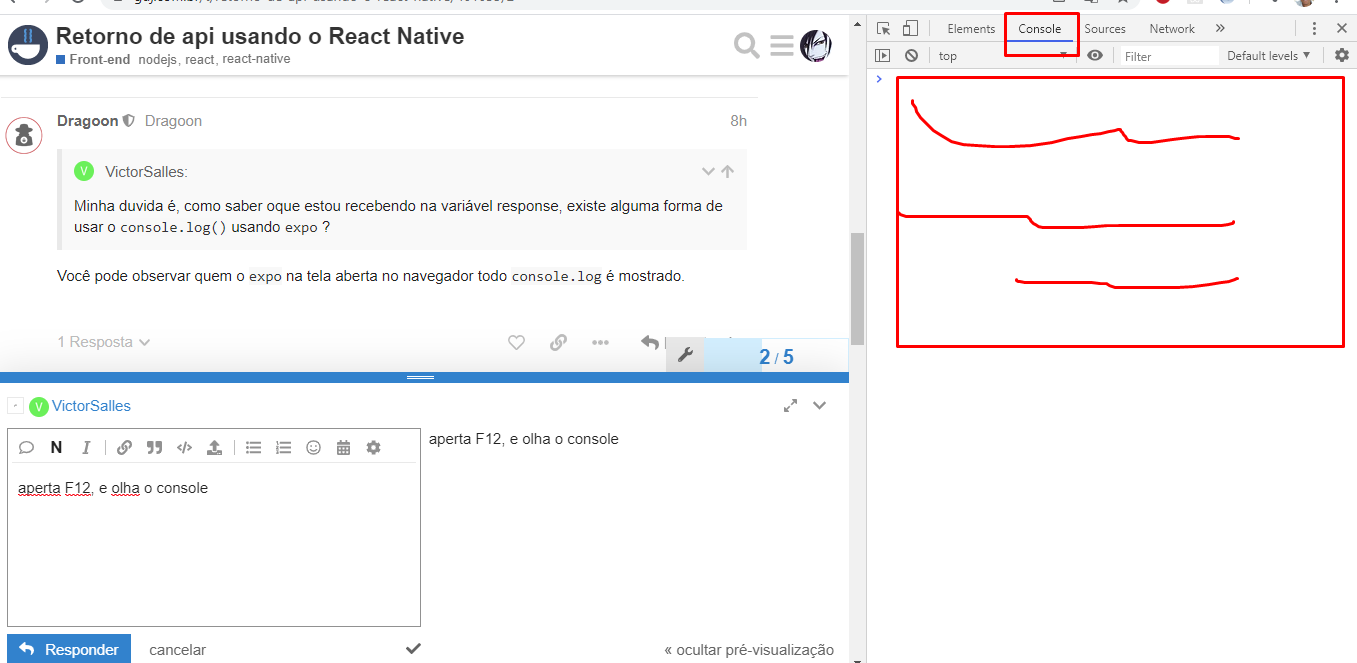The width and height of the screenshot is (1357, 663).
Task: Open DevTools three-dot customize menu
Action: (1314, 29)
